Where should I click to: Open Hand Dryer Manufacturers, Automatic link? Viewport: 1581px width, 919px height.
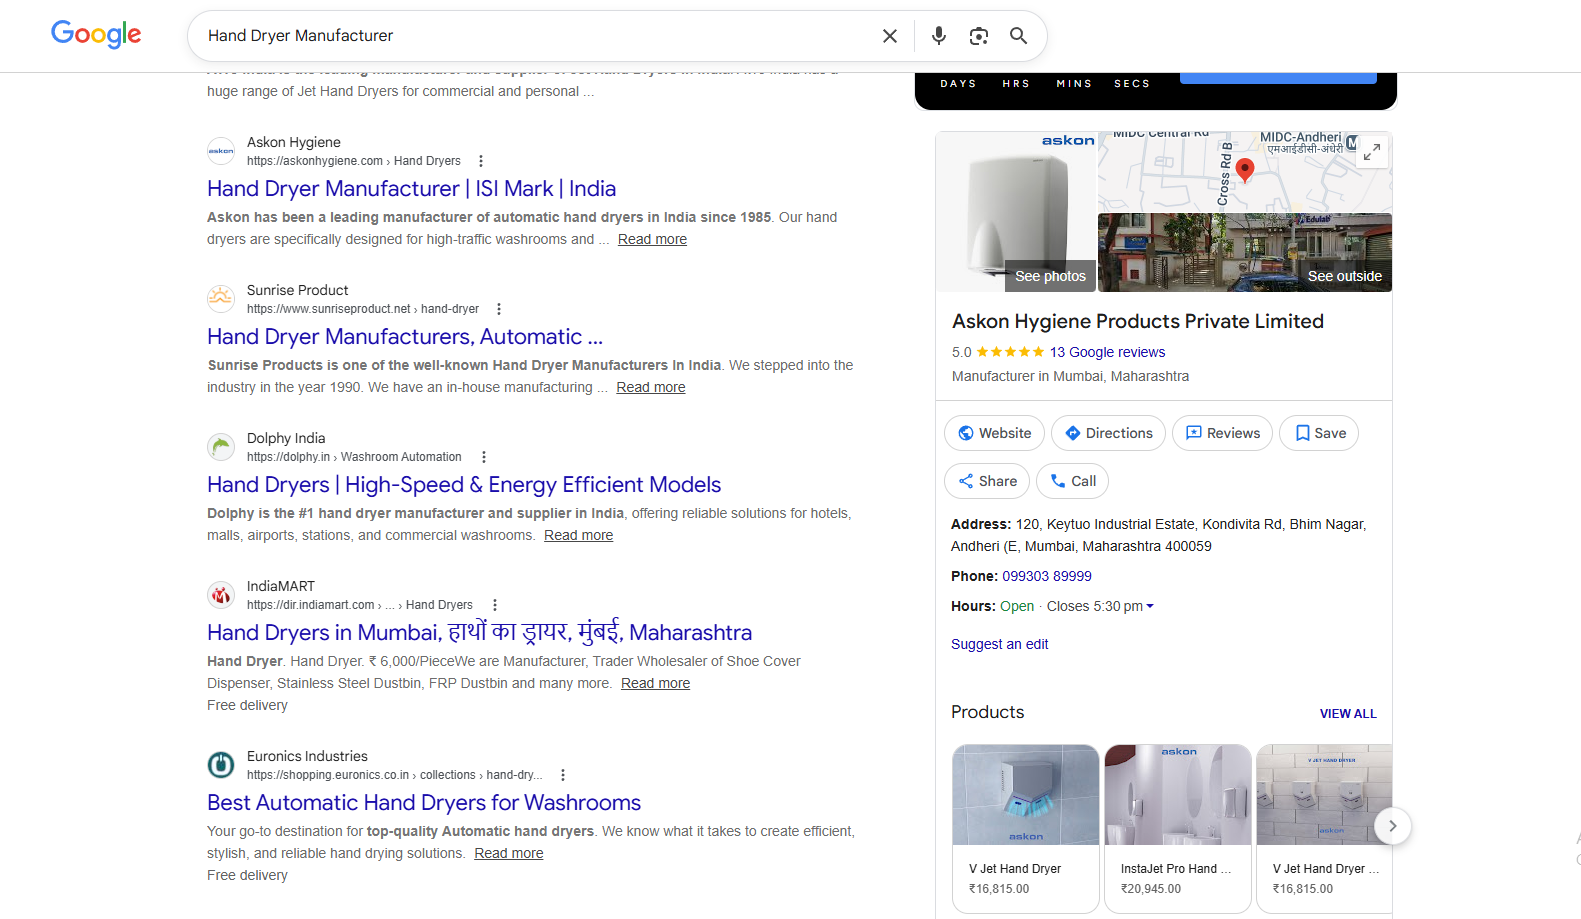(x=405, y=337)
